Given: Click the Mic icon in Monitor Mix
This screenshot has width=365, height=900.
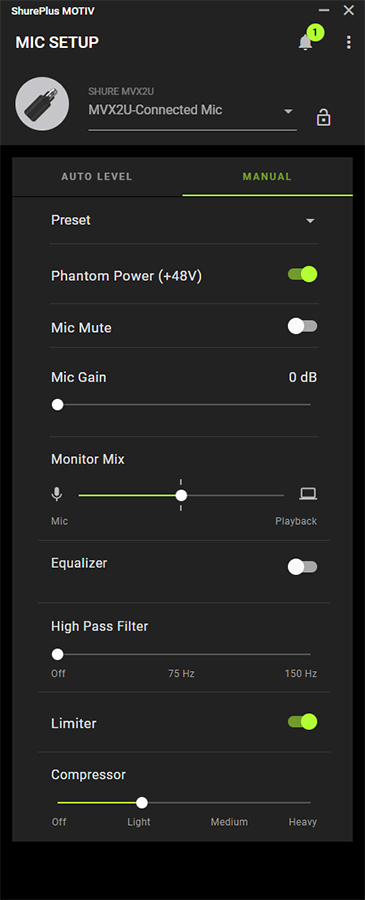Looking at the screenshot, I should [57, 494].
